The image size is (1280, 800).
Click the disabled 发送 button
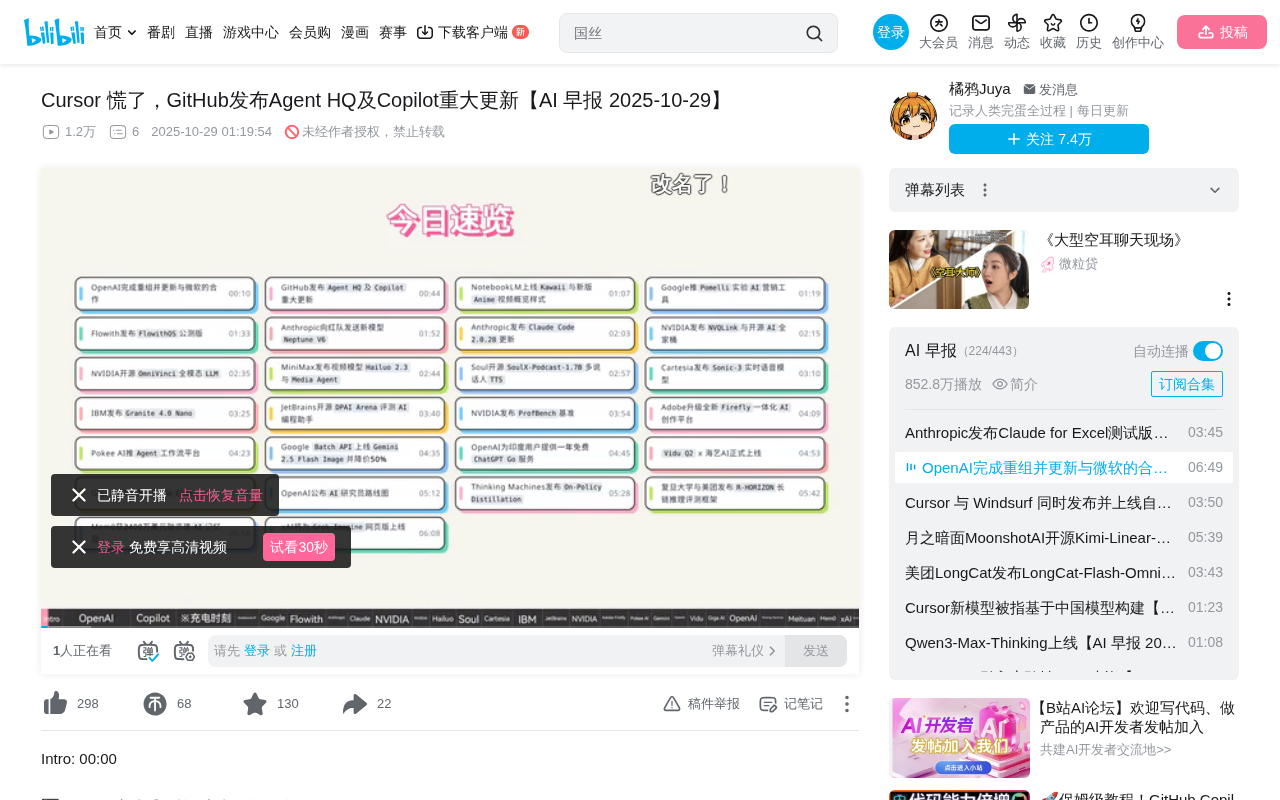coord(816,651)
